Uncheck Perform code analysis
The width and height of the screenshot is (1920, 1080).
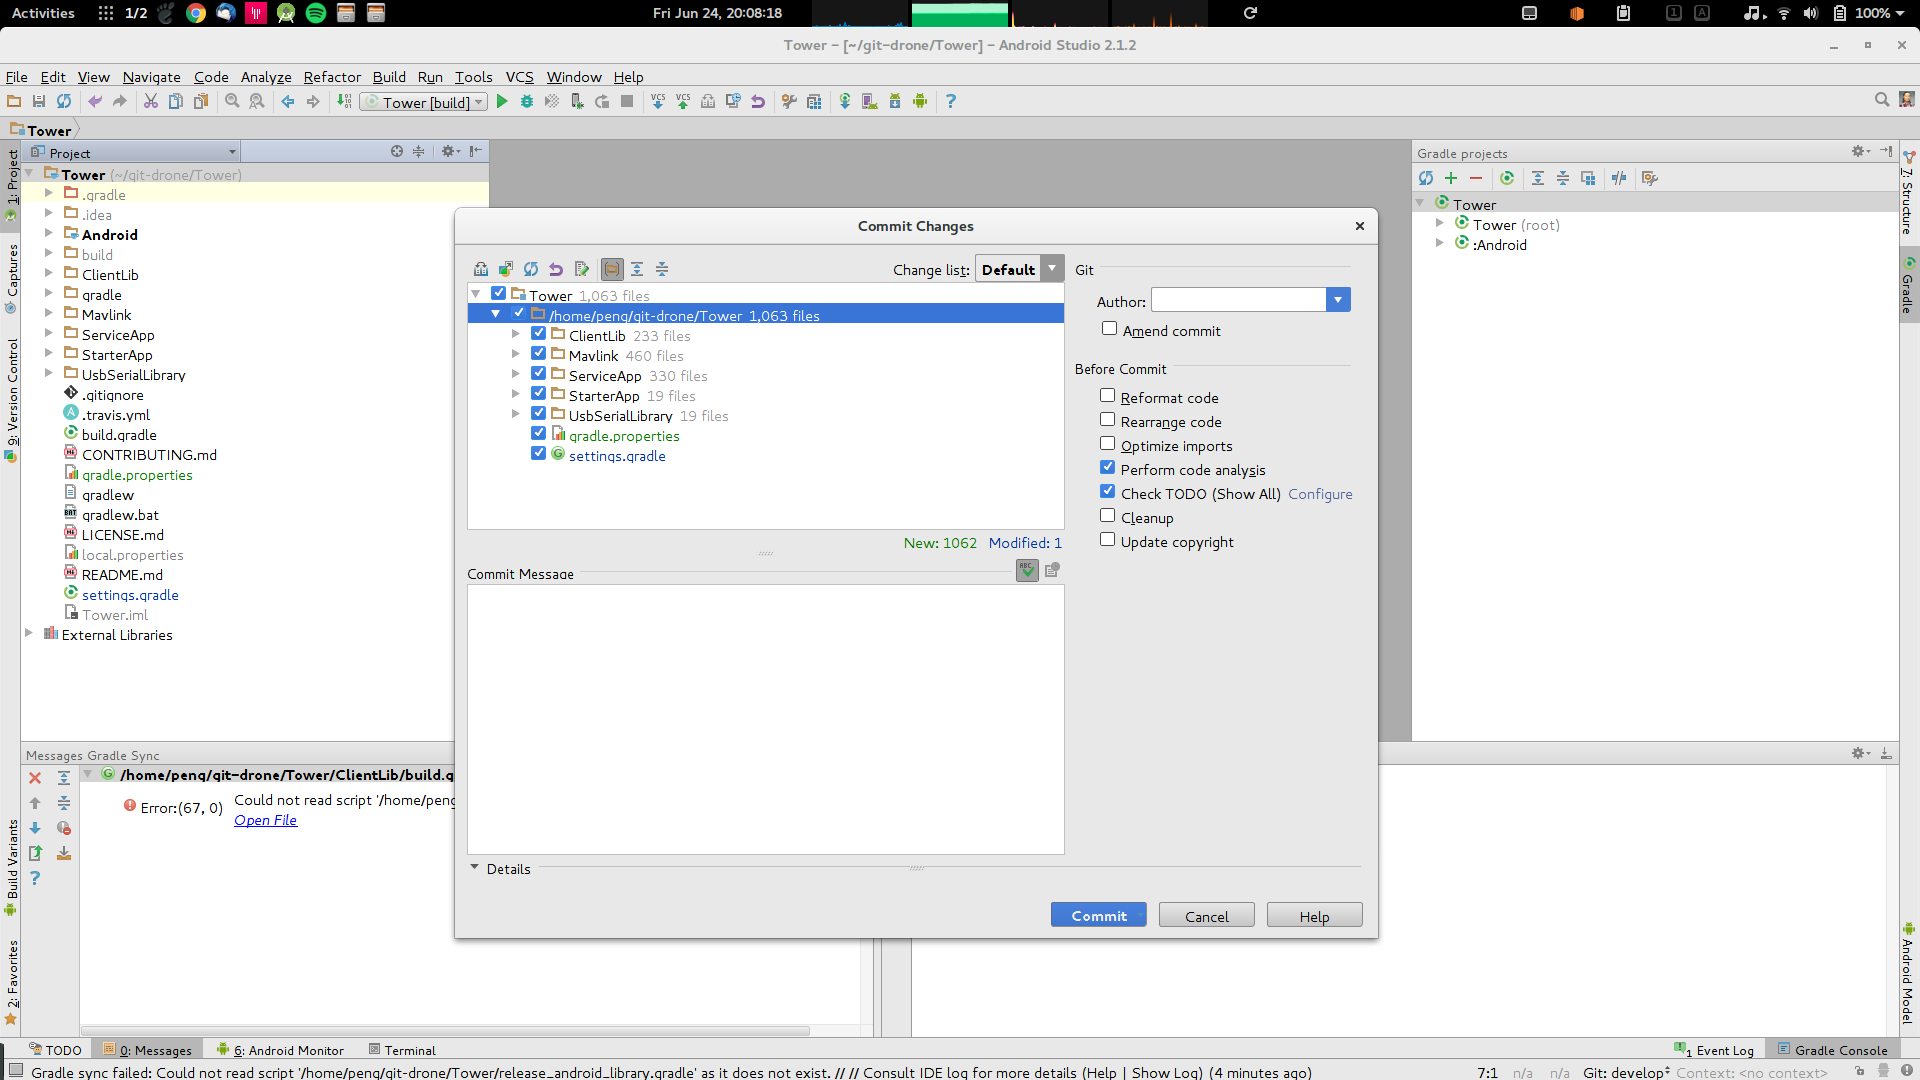coord(1108,468)
